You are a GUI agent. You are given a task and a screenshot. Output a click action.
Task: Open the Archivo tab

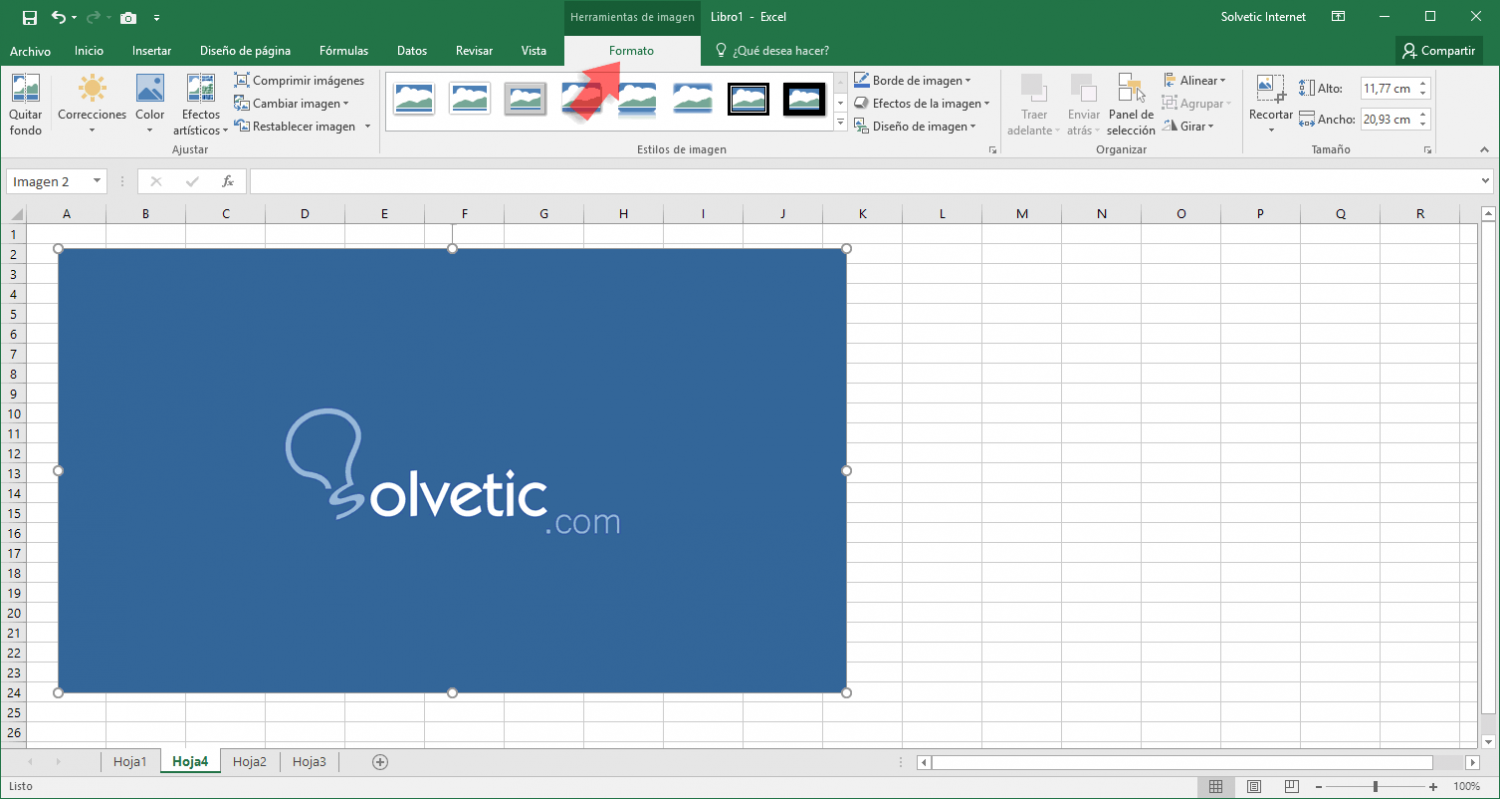click(x=30, y=51)
